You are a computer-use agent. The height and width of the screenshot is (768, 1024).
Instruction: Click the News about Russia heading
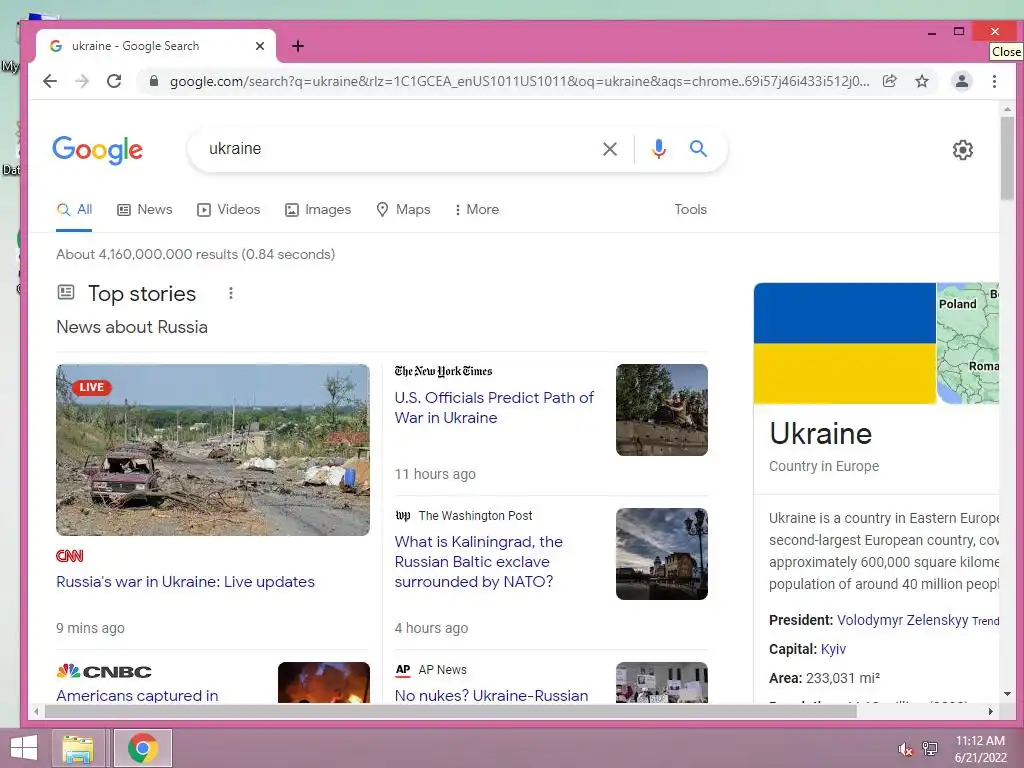[132, 327]
